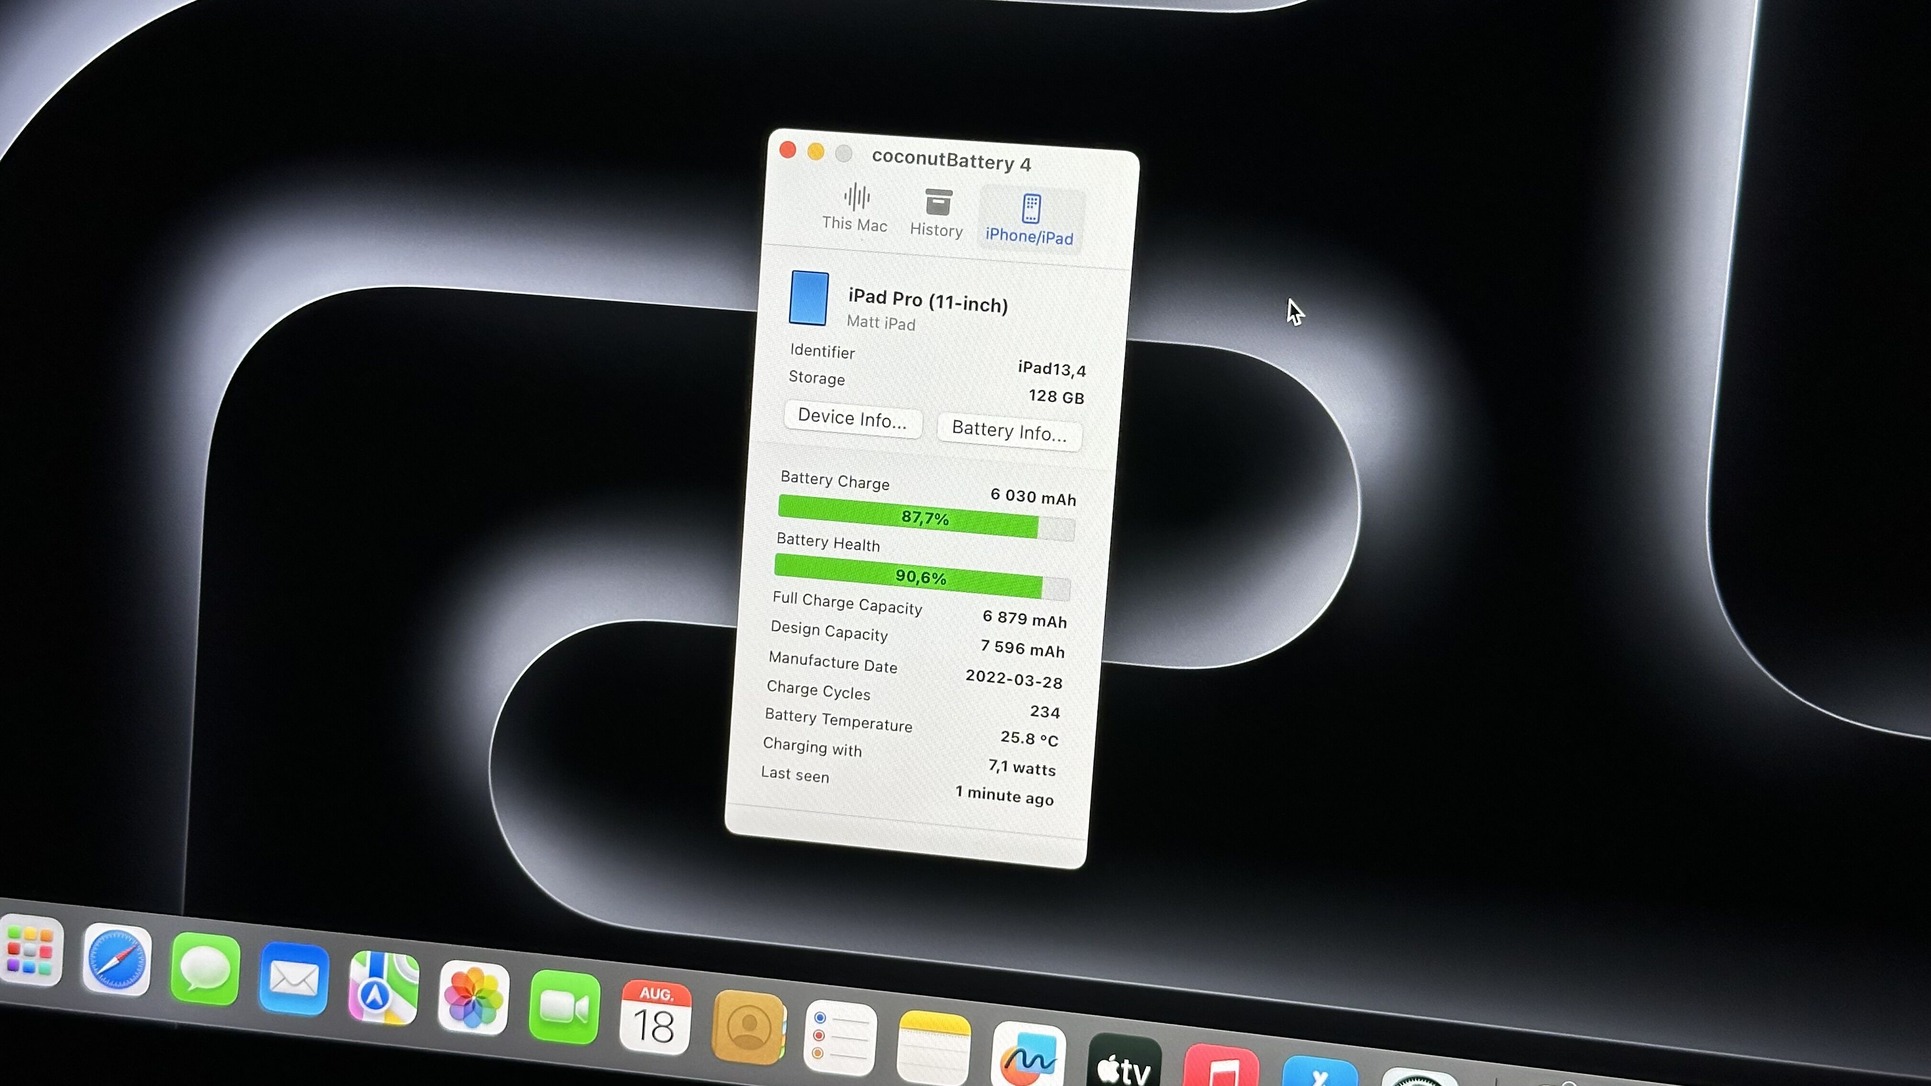
Task: Open Contacts in the dock
Action: pos(748,1029)
